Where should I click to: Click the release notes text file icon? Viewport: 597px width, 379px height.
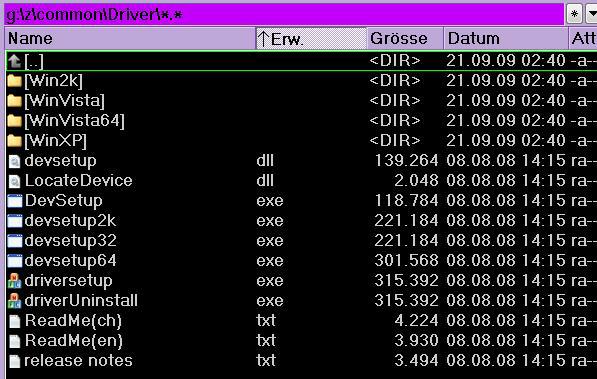[x=14, y=361]
